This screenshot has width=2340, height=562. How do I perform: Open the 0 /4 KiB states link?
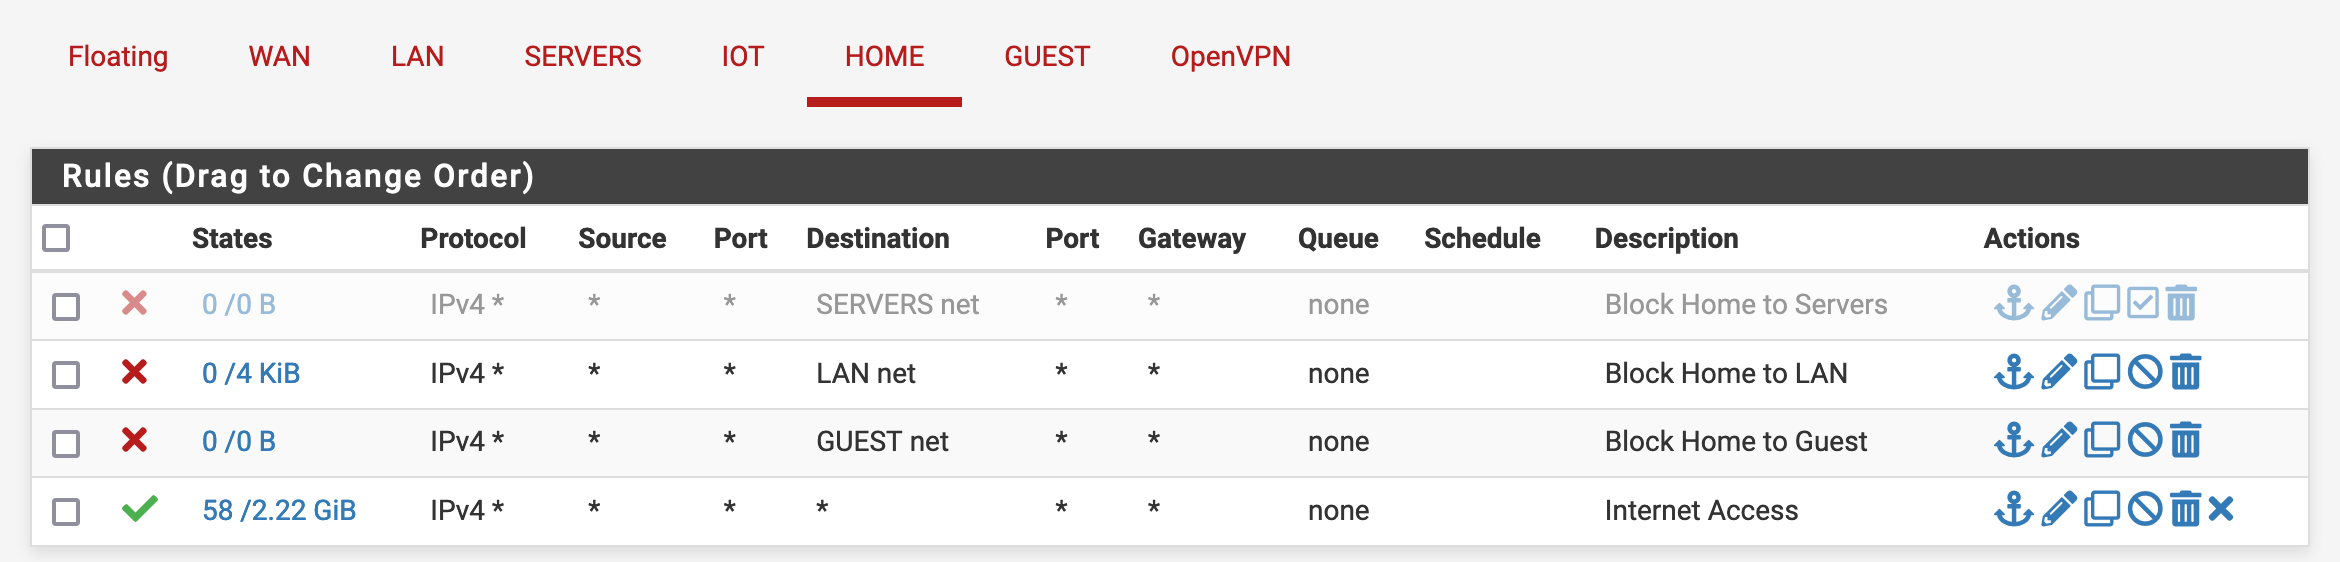pyautogui.click(x=251, y=373)
